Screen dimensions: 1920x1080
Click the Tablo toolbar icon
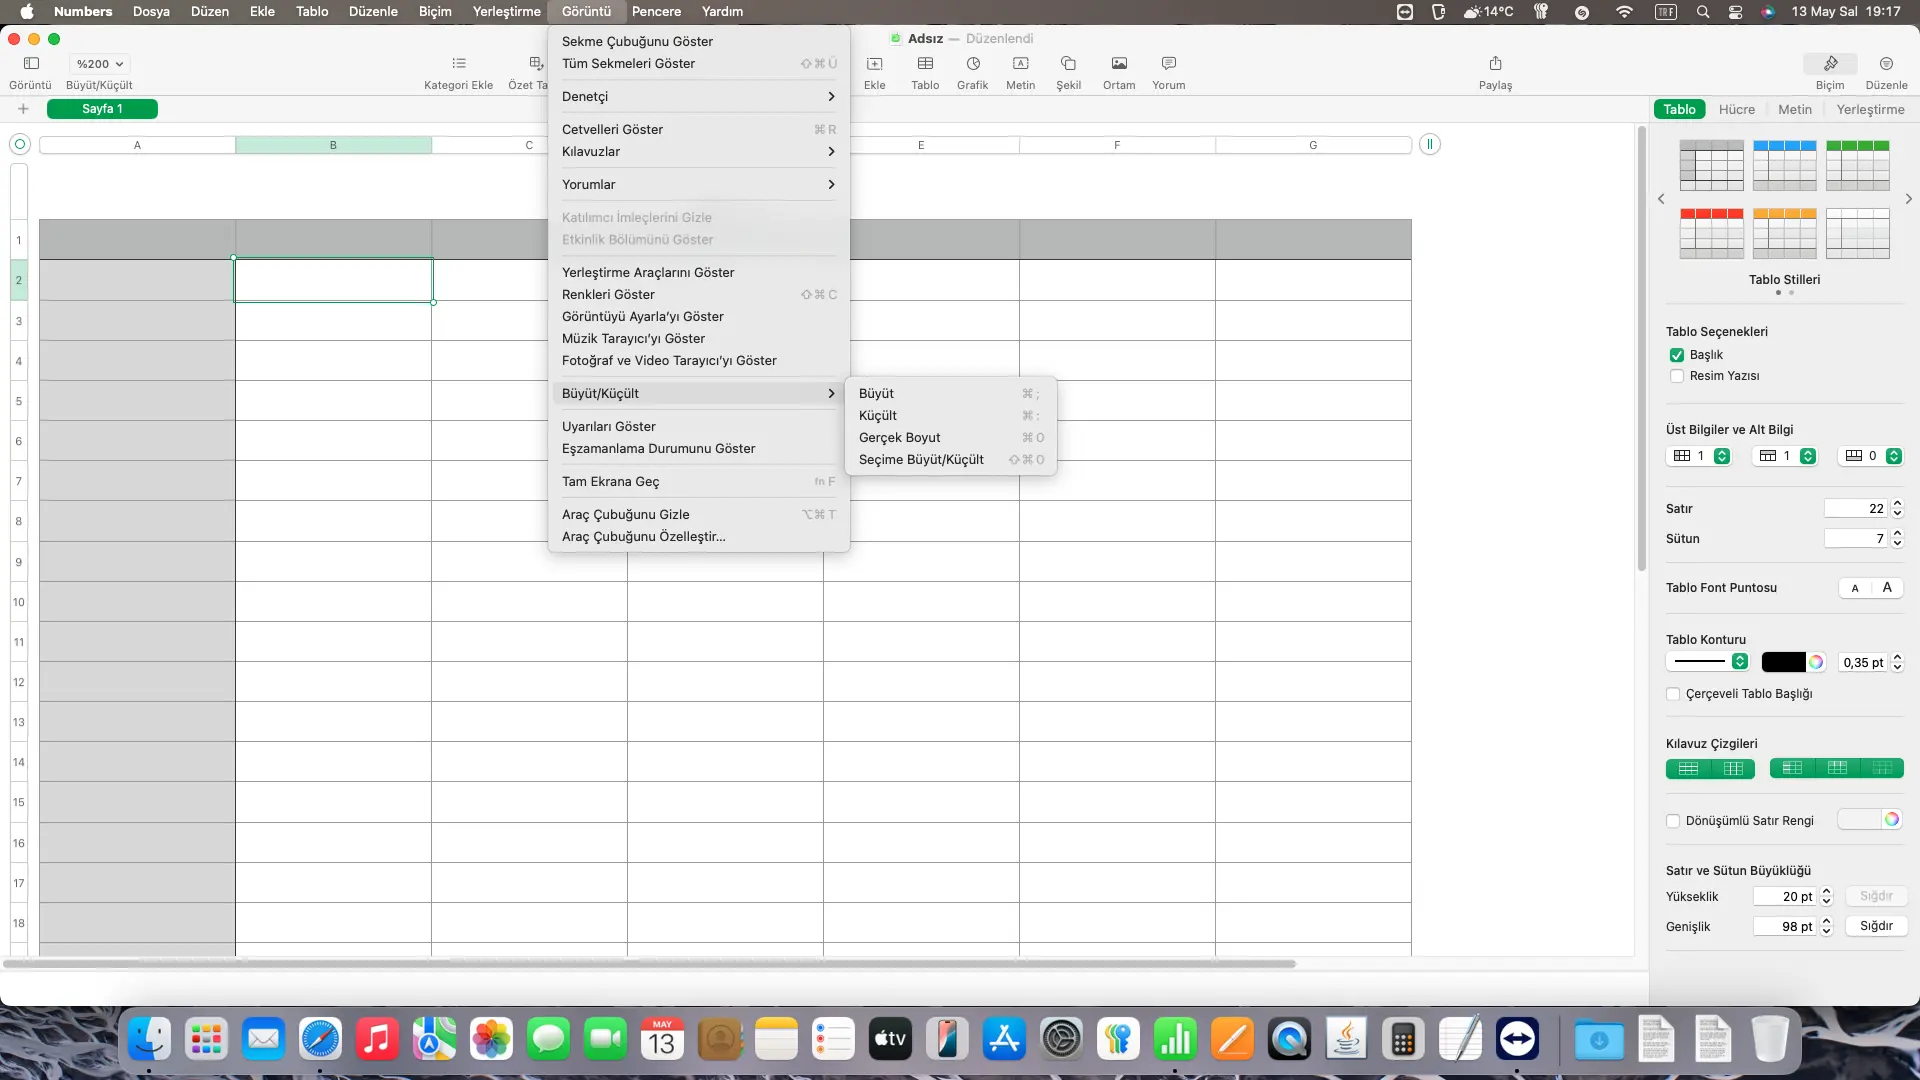click(x=925, y=63)
